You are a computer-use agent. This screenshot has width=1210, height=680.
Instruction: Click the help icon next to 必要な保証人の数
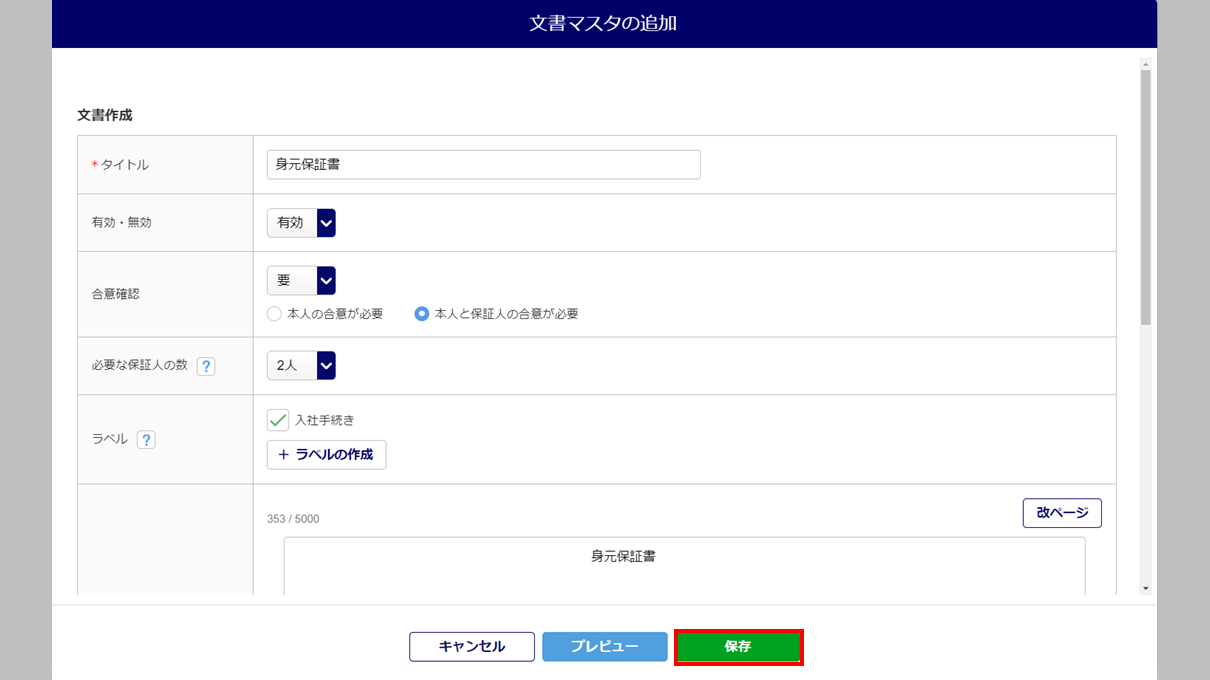[x=206, y=366]
